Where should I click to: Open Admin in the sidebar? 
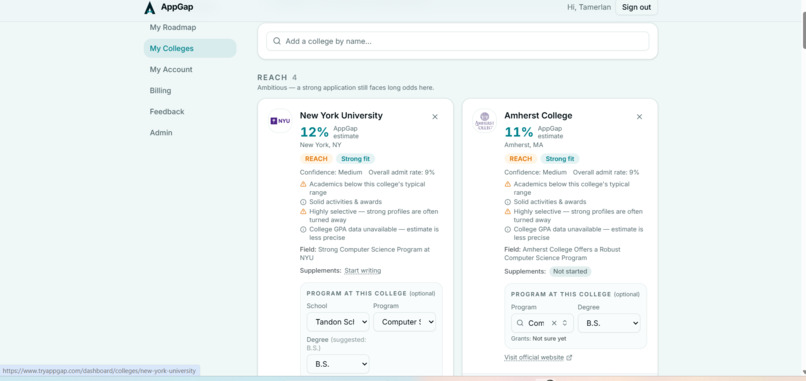click(x=161, y=133)
